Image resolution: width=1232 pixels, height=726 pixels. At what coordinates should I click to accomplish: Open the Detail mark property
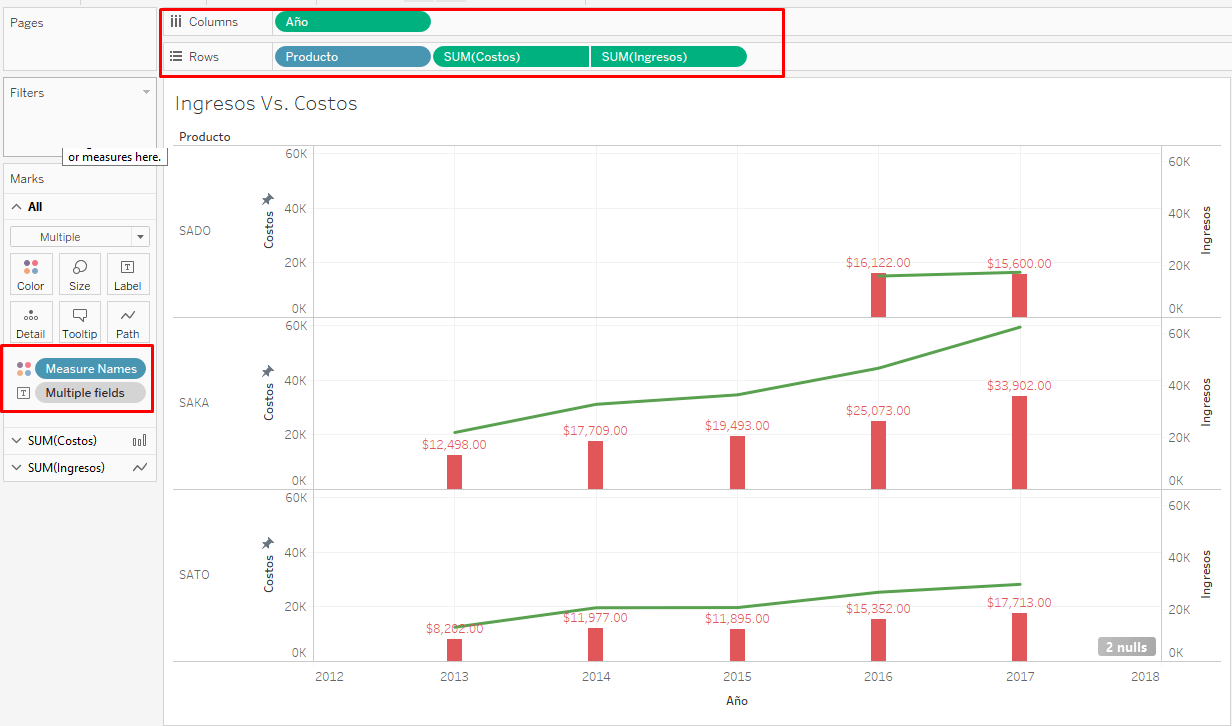click(31, 321)
